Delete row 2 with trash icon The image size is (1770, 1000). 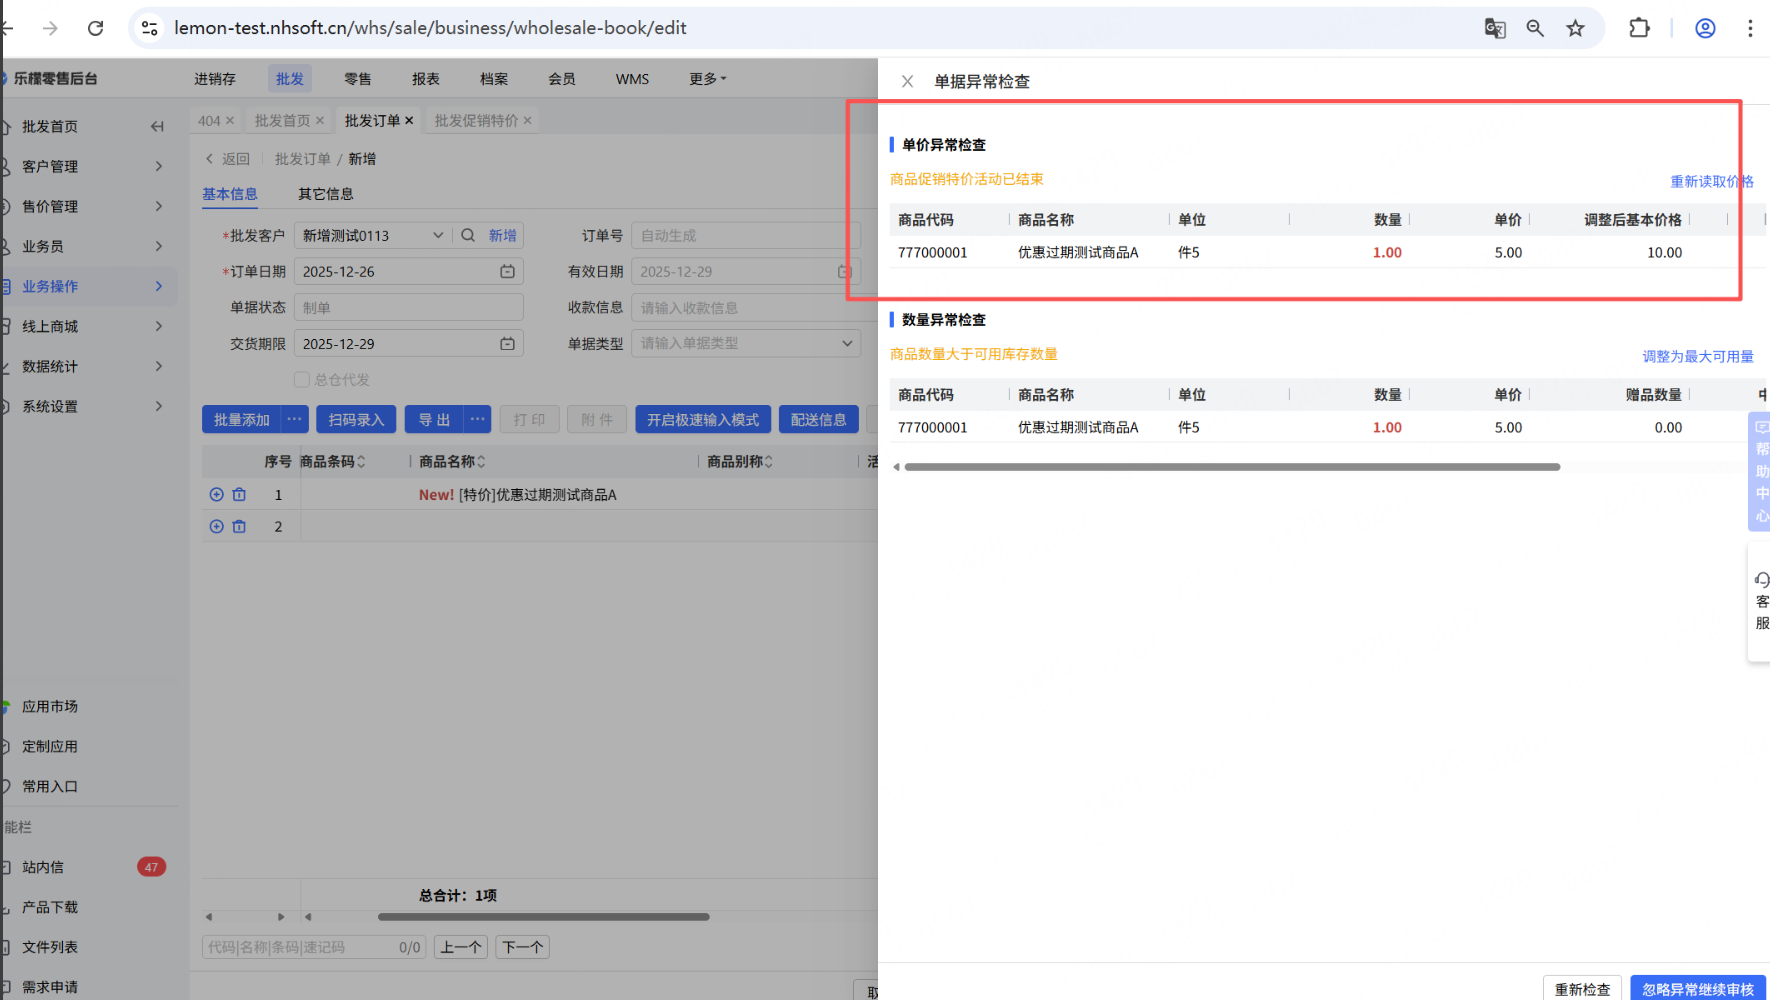[239, 526]
